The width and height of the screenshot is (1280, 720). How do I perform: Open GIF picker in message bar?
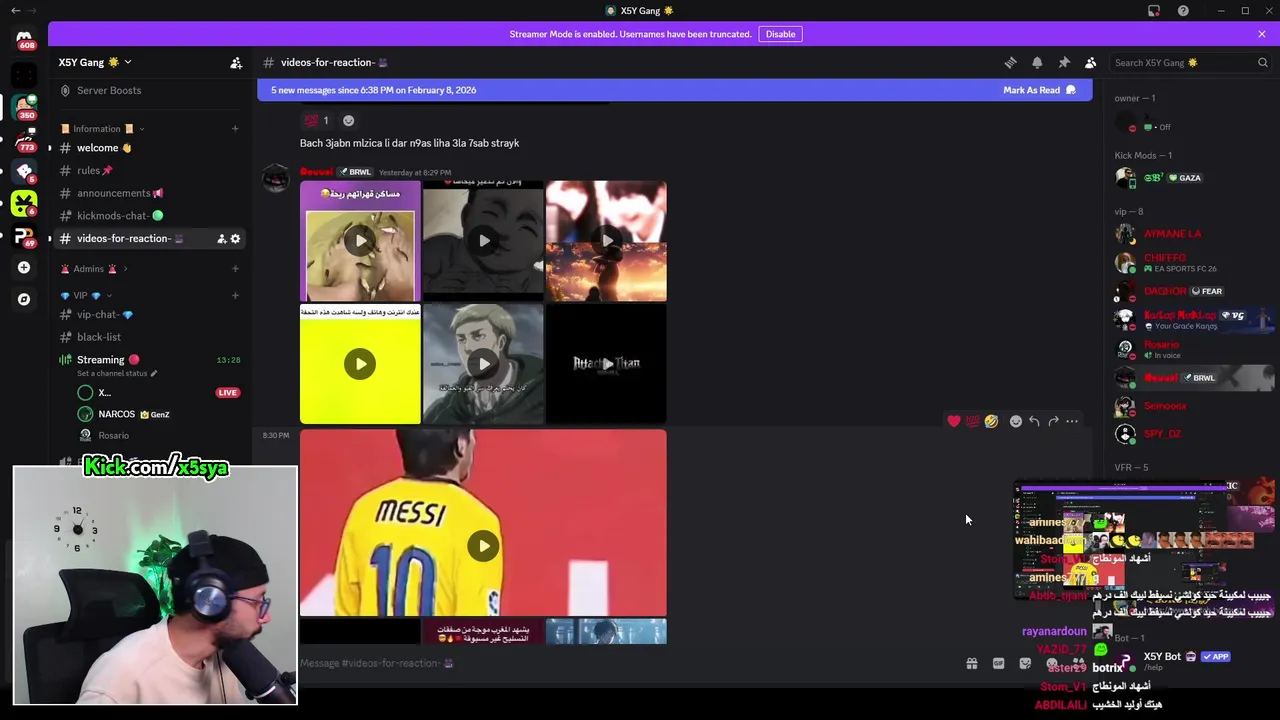998,663
